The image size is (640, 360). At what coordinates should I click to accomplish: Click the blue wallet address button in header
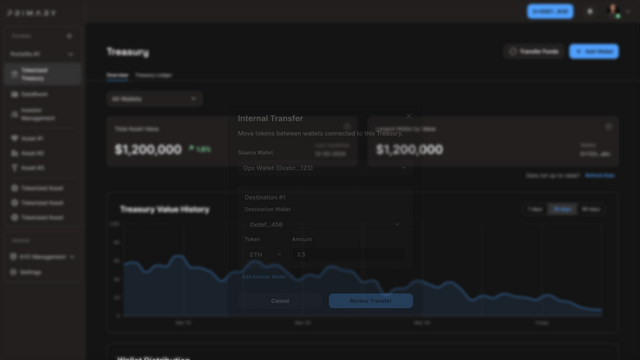pos(550,11)
